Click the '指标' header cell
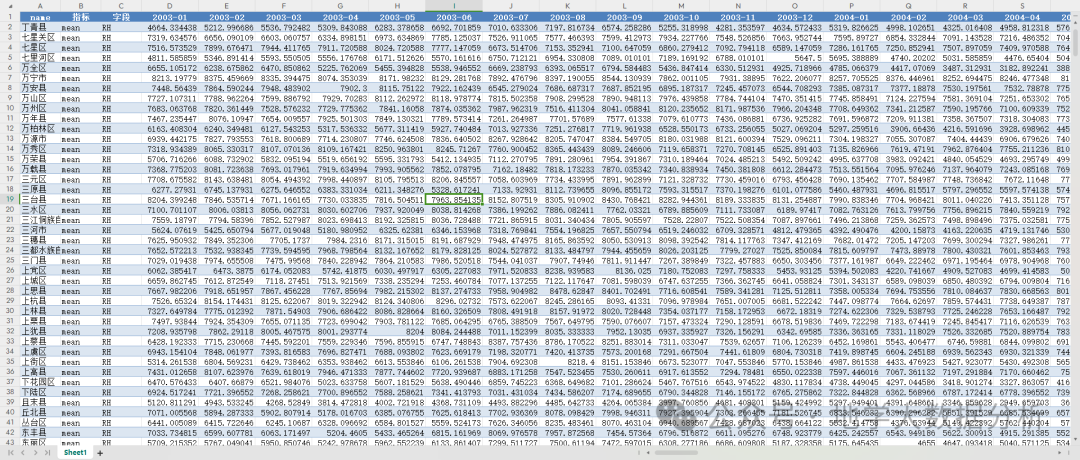 pyautogui.click(x=80, y=16)
